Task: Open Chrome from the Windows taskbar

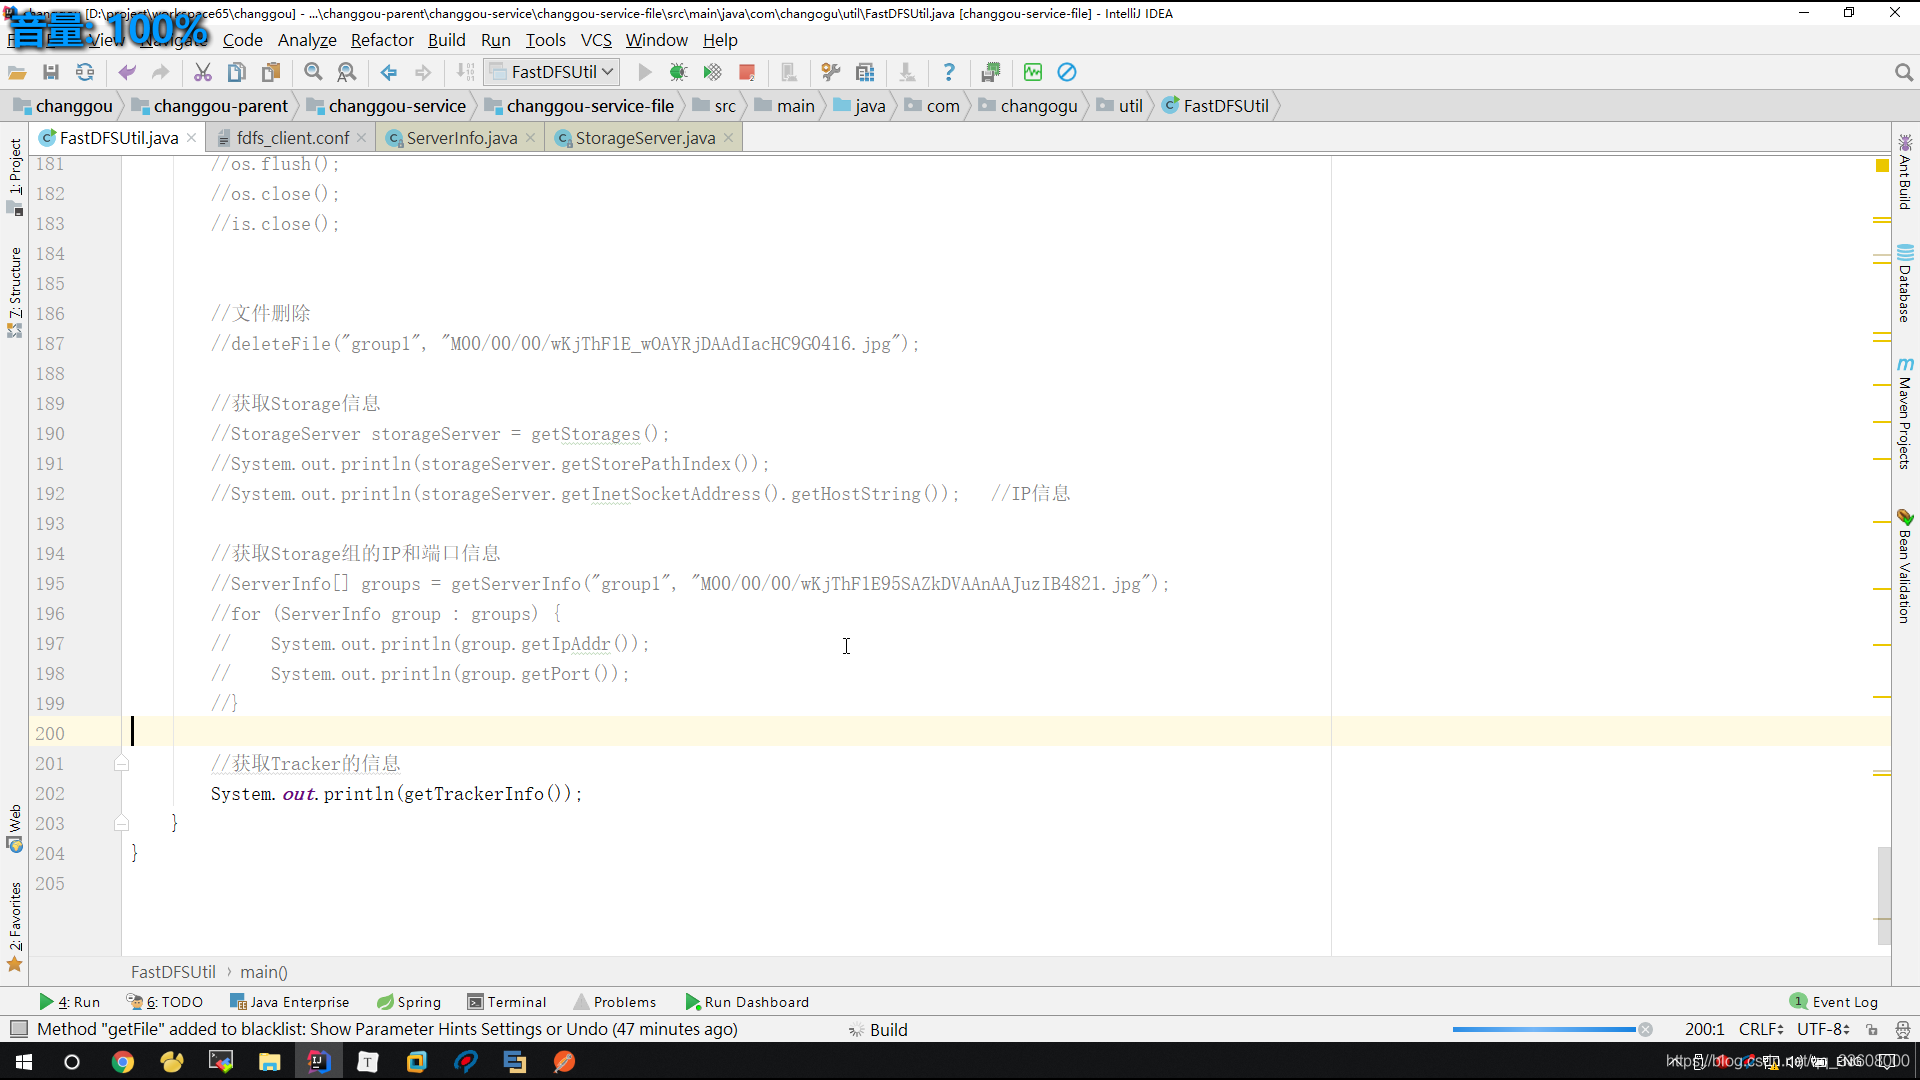Action: pyautogui.click(x=122, y=1062)
